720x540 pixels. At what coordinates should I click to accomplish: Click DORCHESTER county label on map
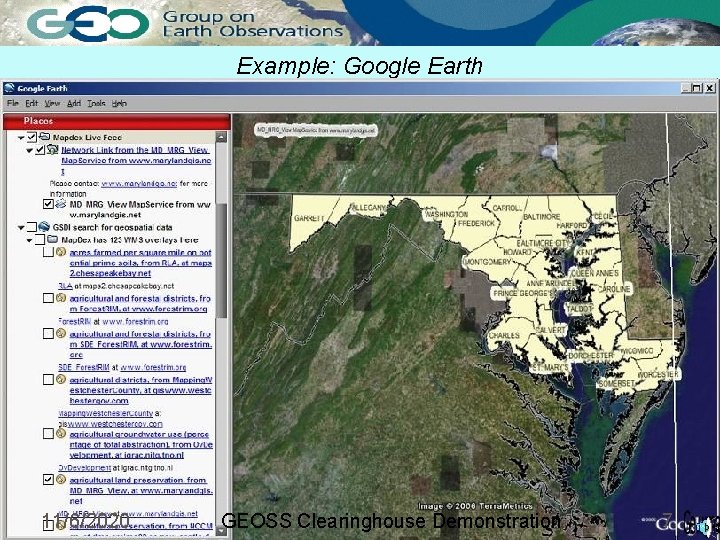(591, 355)
